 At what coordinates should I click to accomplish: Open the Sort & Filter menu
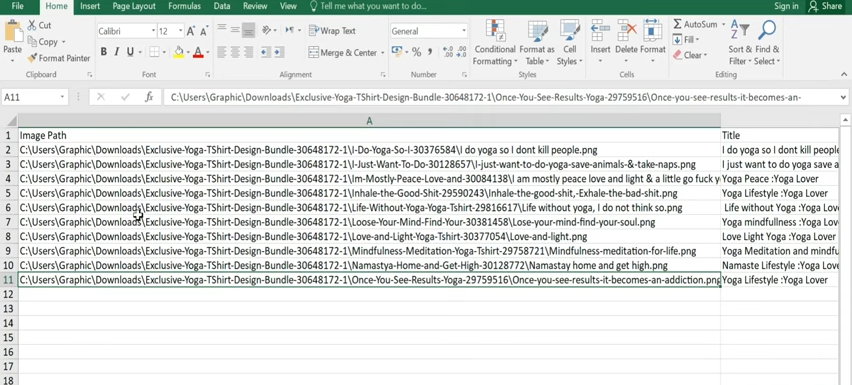(740, 42)
